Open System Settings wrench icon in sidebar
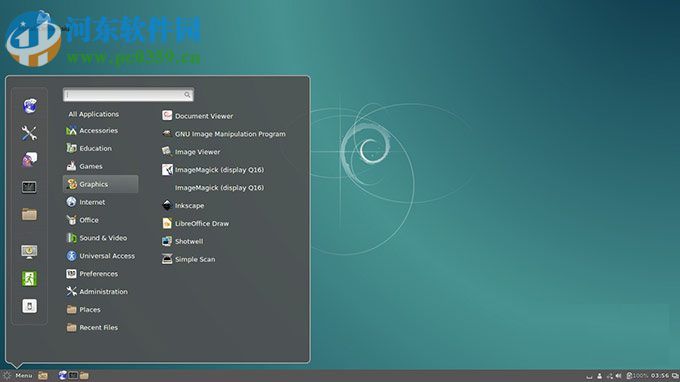680x382 pixels. coord(29,133)
